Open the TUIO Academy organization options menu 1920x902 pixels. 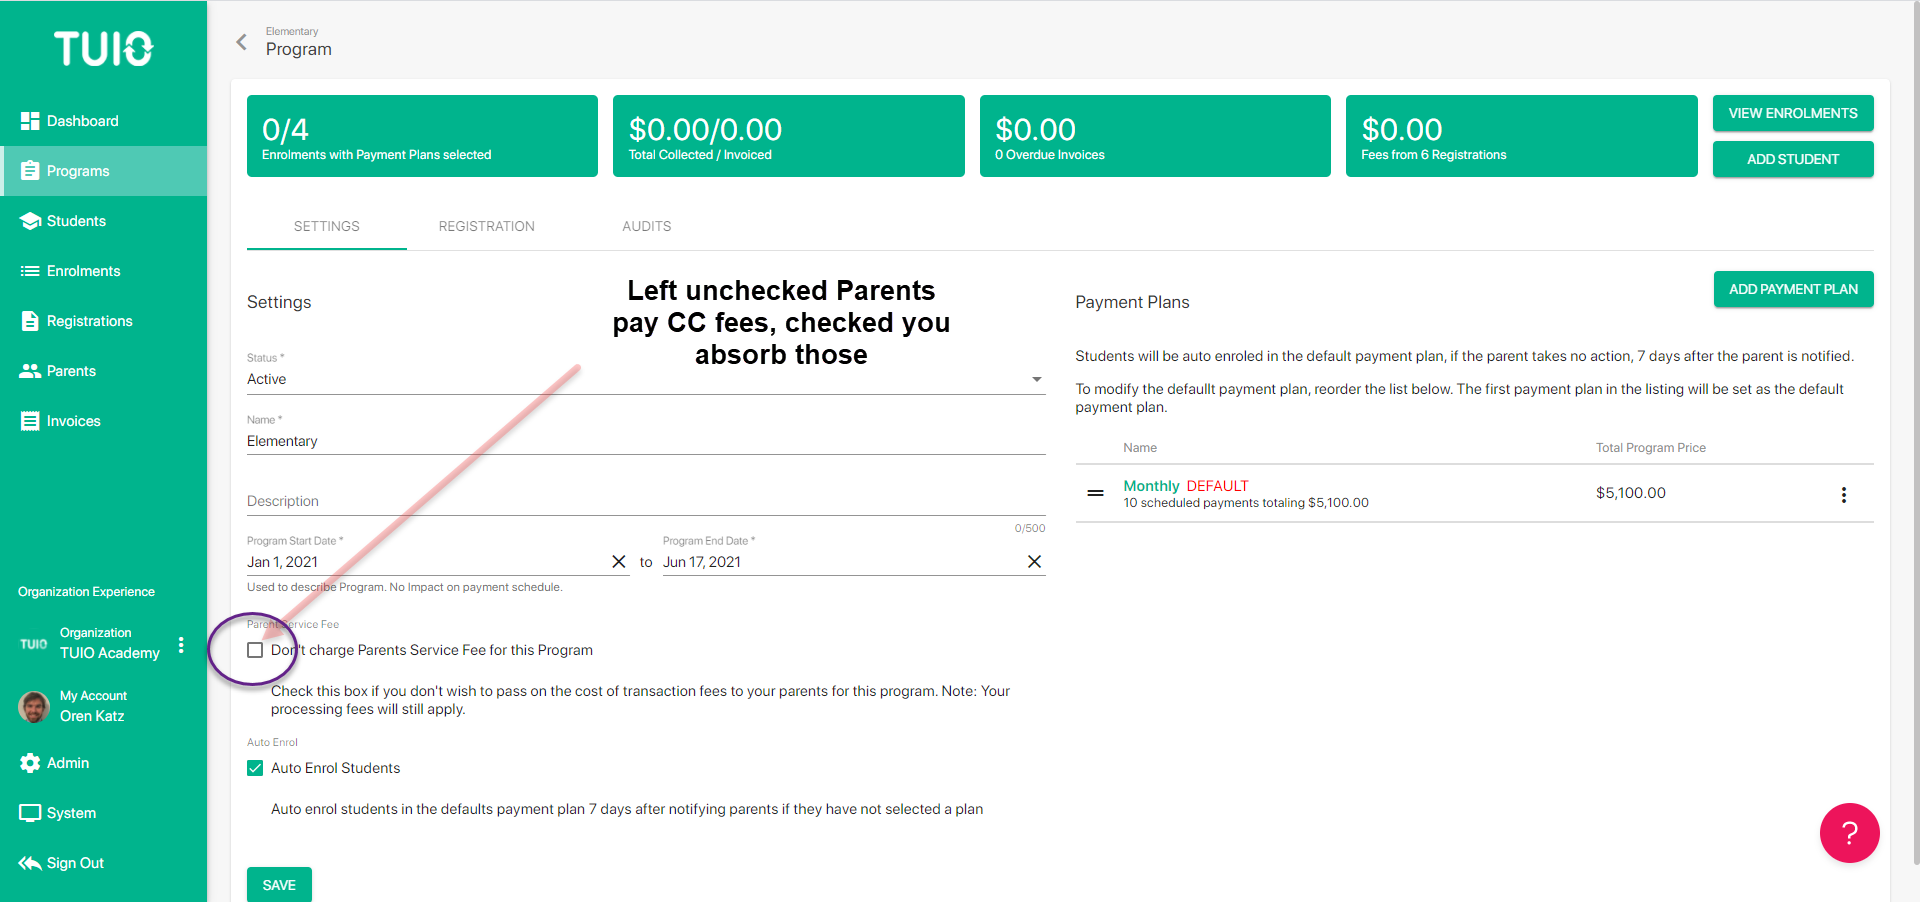pos(181,645)
